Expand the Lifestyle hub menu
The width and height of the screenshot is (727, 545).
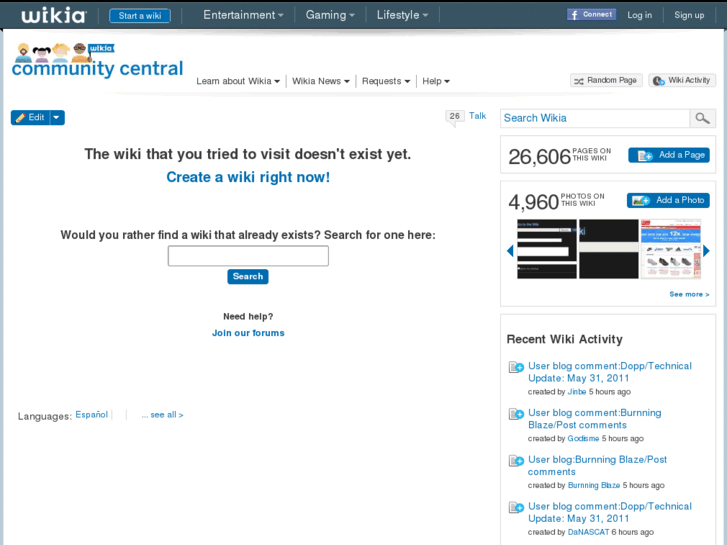pyautogui.click(x=402, y=15)
